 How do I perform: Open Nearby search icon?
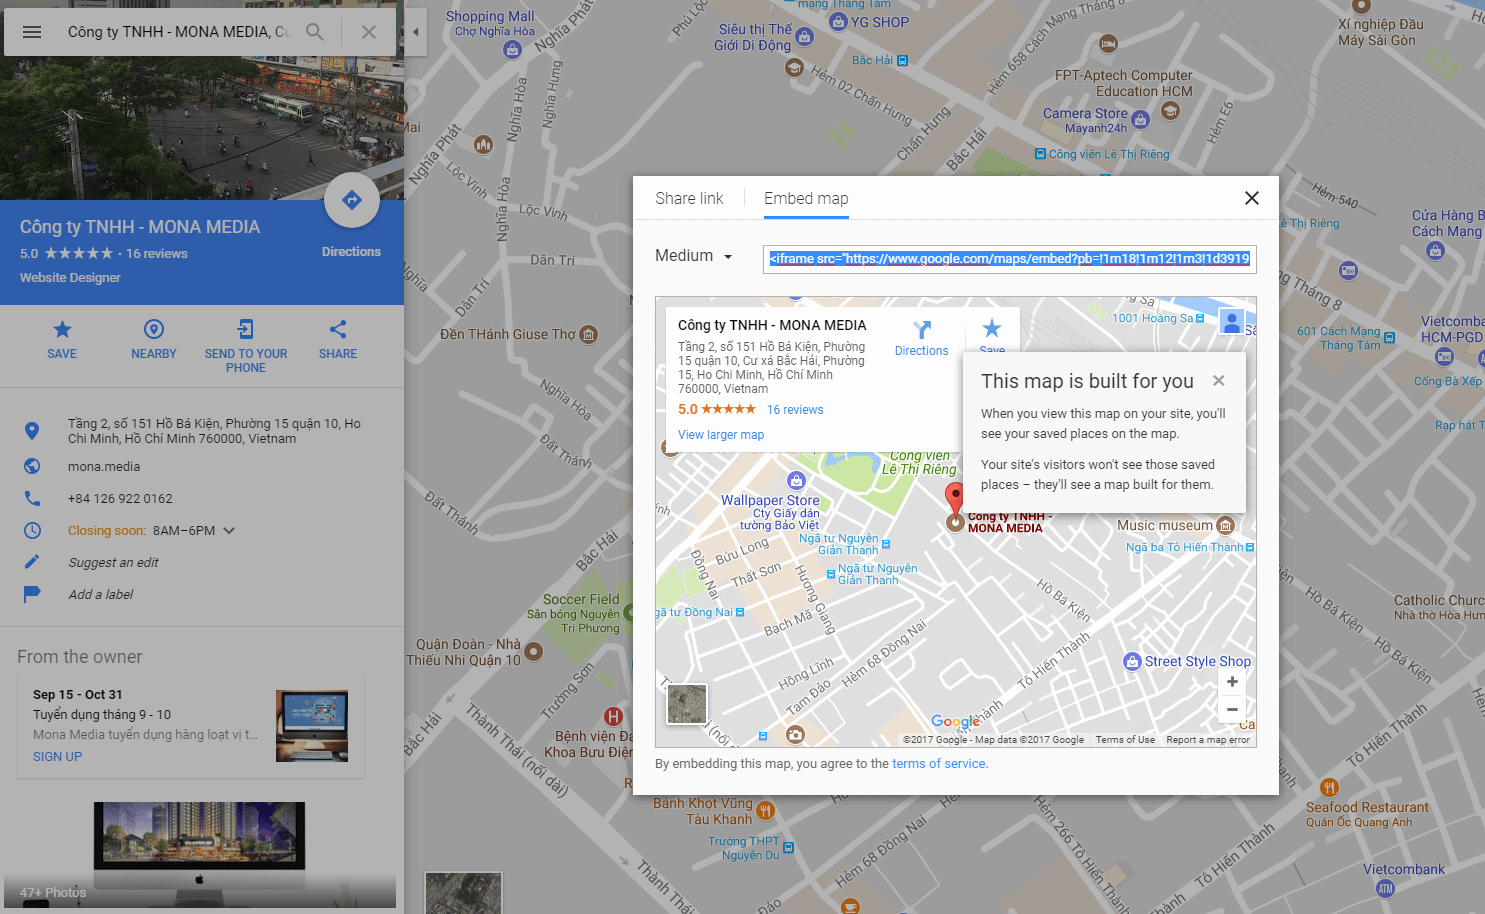pyautogui.click(x=154, y=329)
